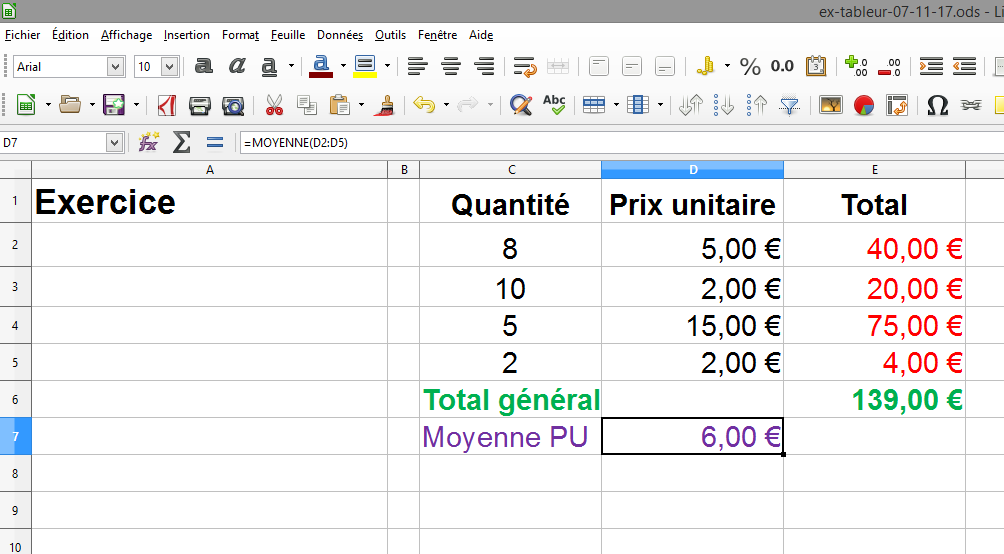The height and width of the screenshot is (554, 1004).
Task: Open the Données menu
Action: coord(340,35)
